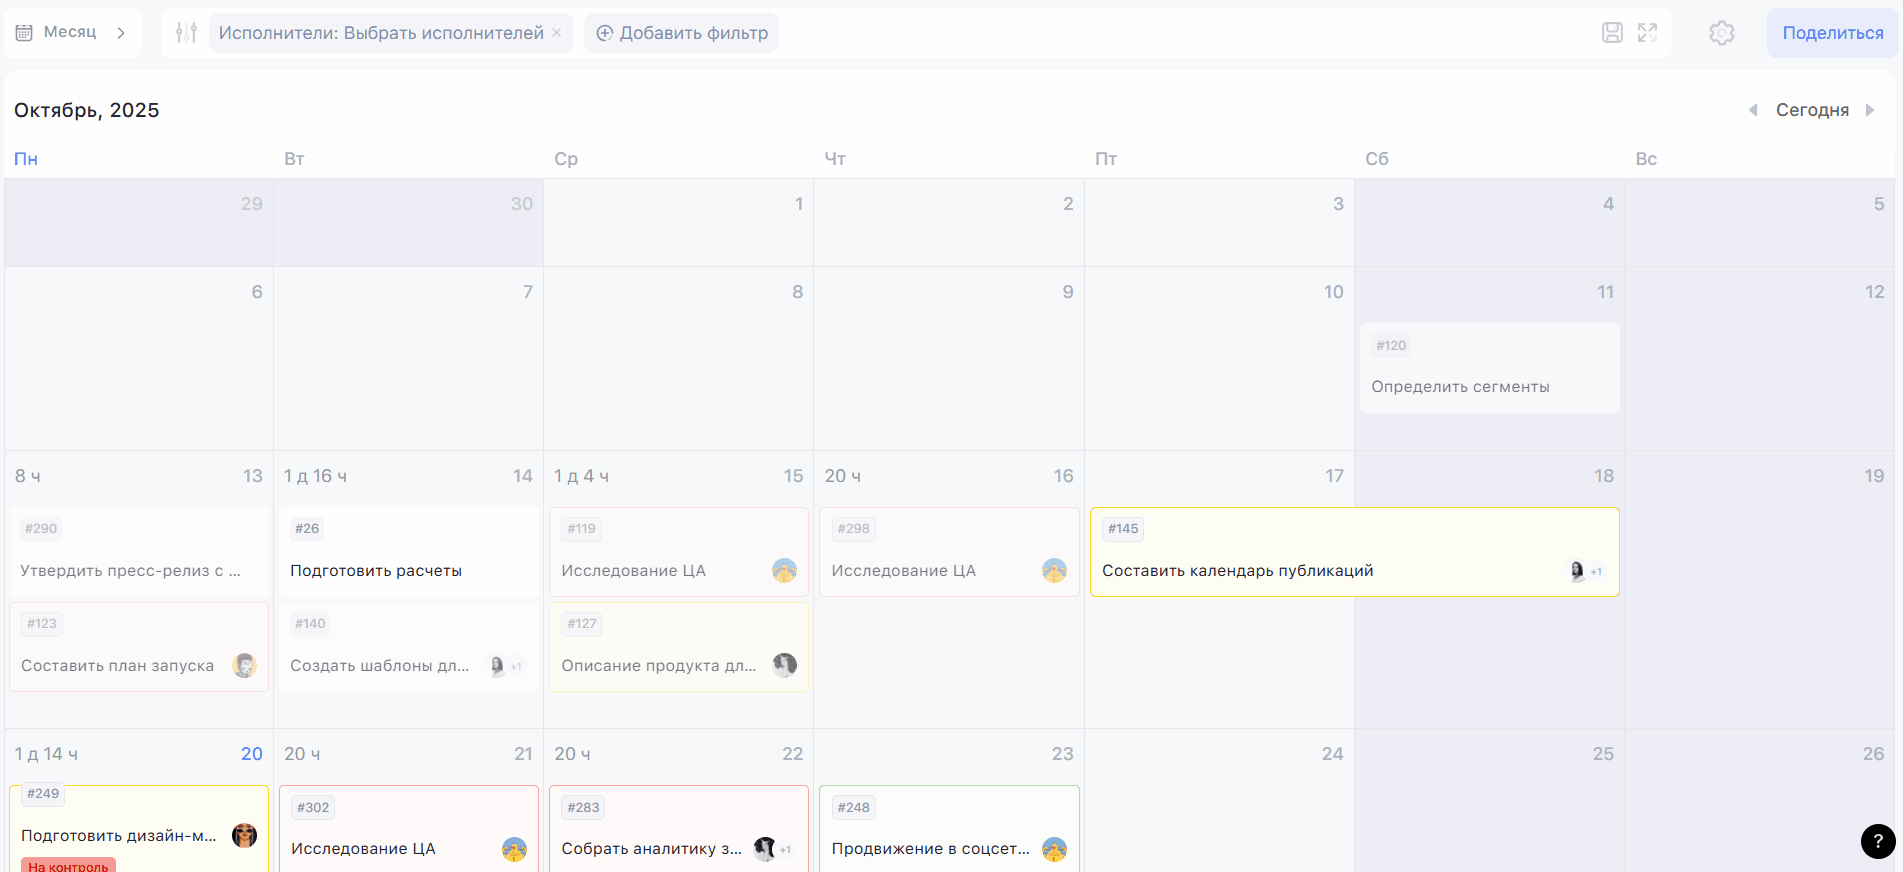
Task: Open the settings gear icon
Action: 1721,33
